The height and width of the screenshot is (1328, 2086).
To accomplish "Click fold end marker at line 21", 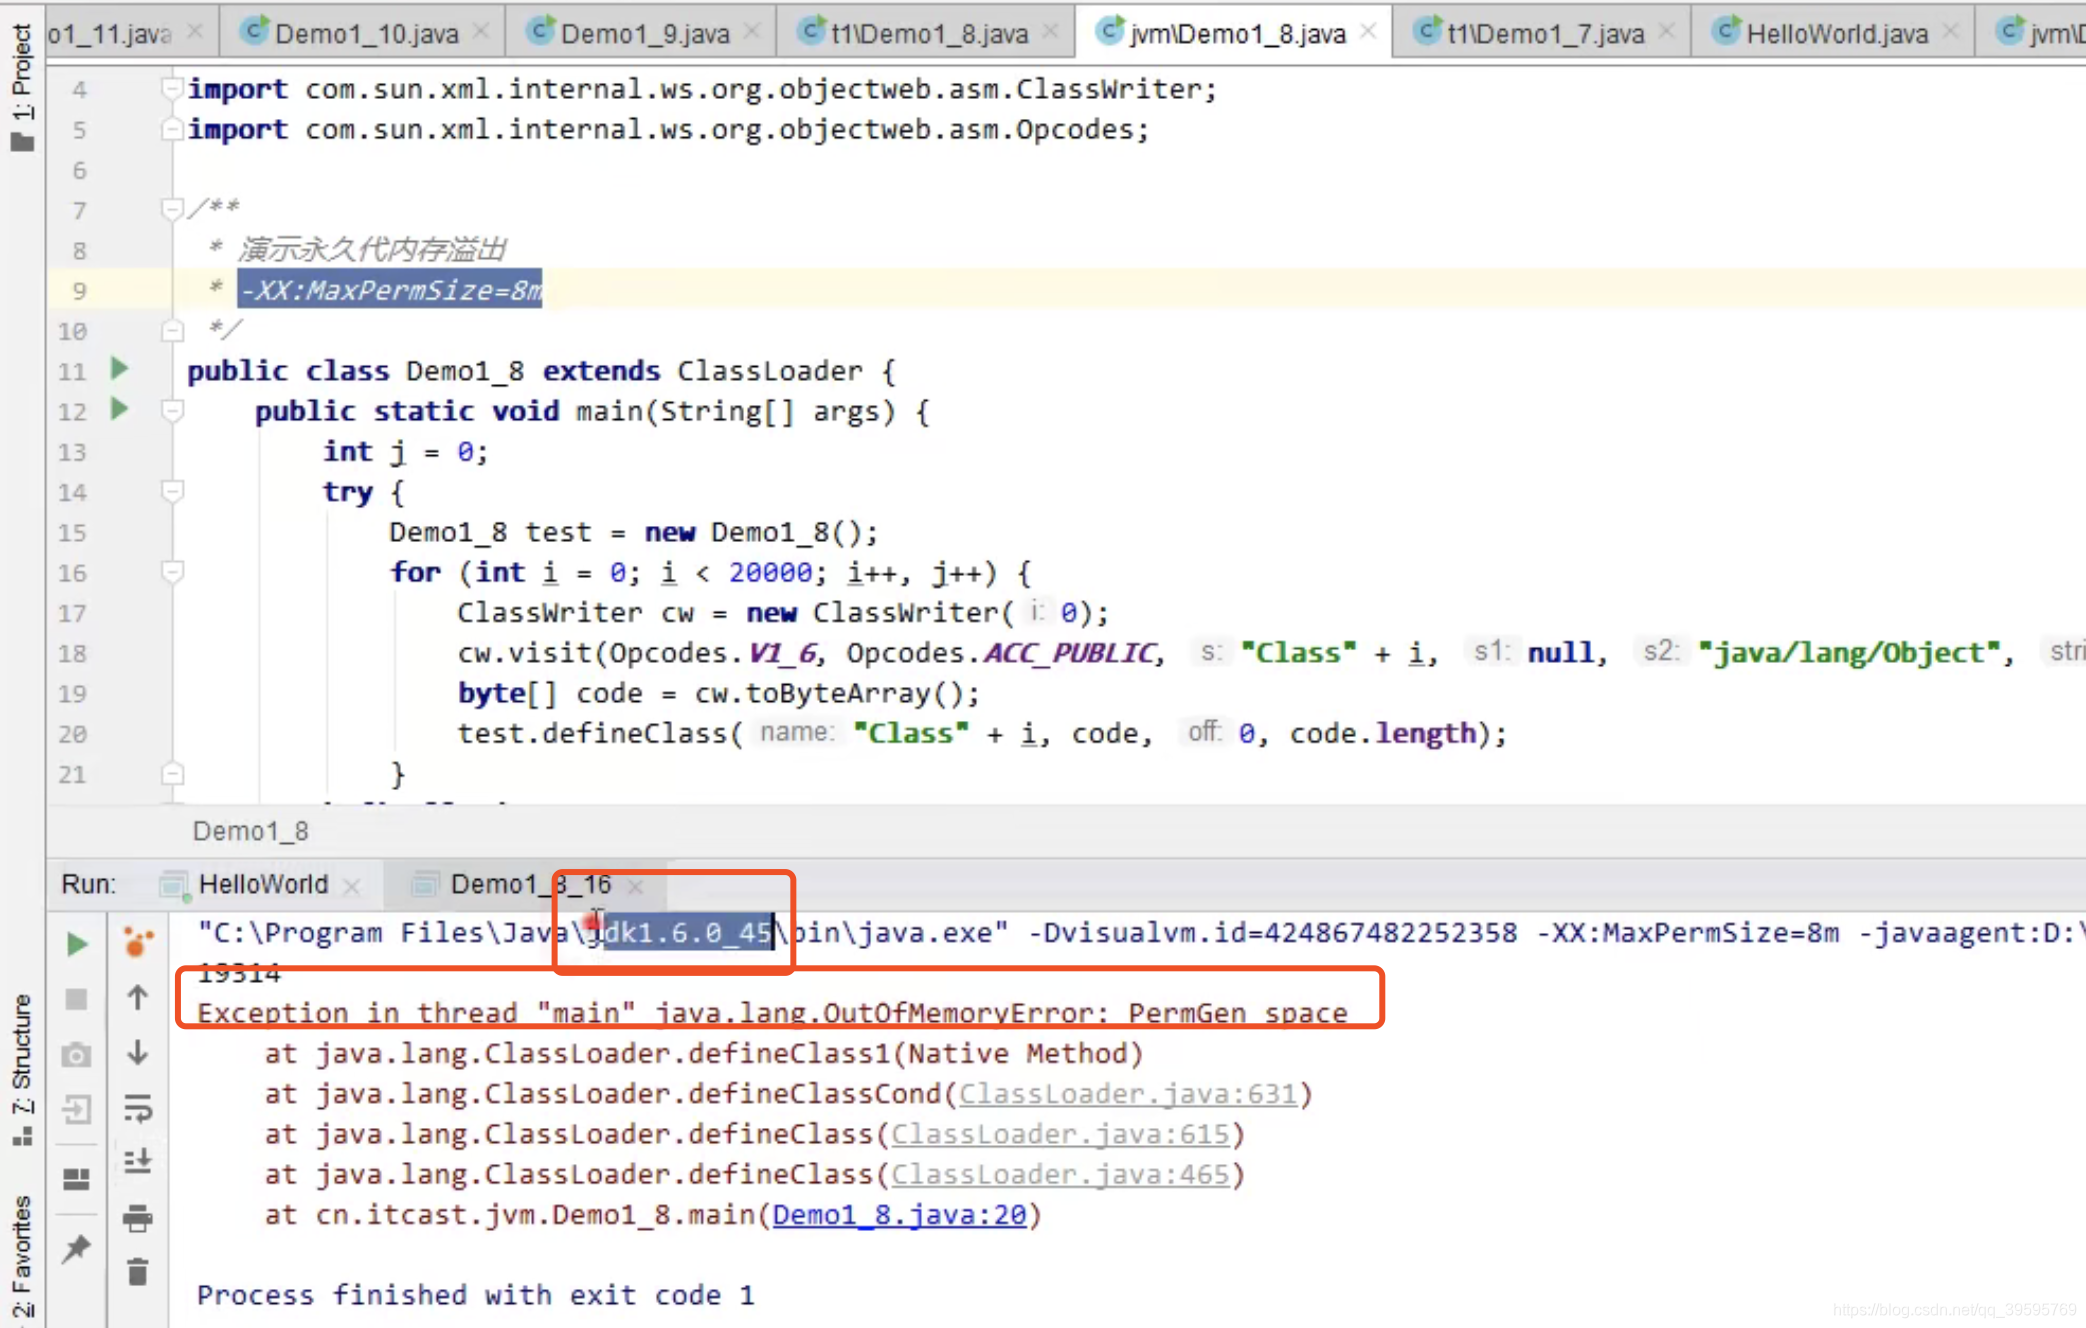I will pos(172,773).
